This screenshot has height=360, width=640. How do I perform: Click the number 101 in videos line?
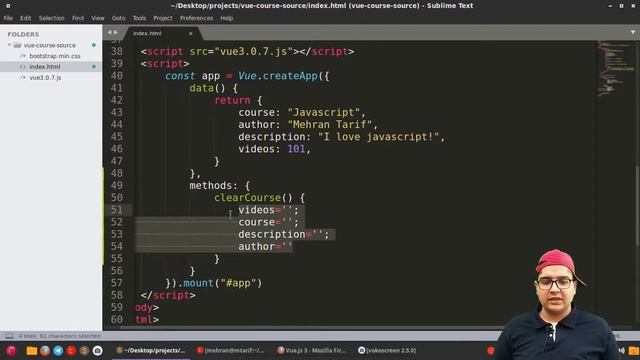[x=296, y=149]
